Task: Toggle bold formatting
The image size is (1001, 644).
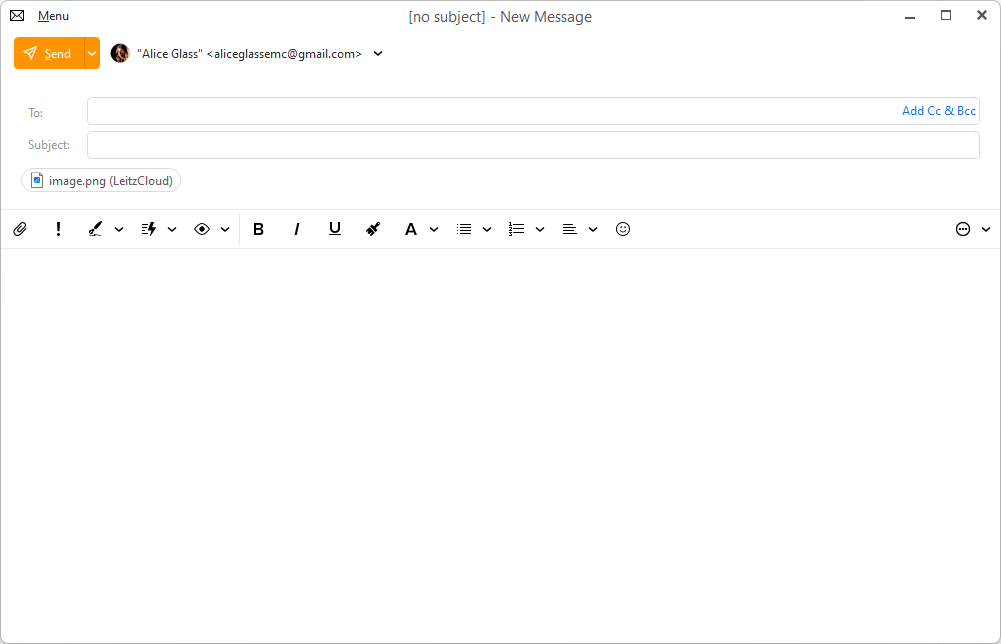Action: 258,229
